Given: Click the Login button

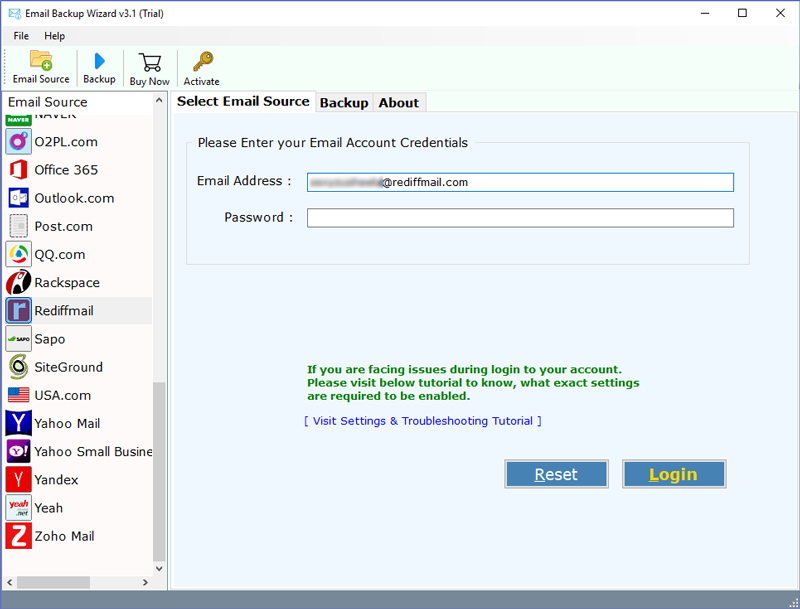Looking at the screenshot, I should 673,474.
